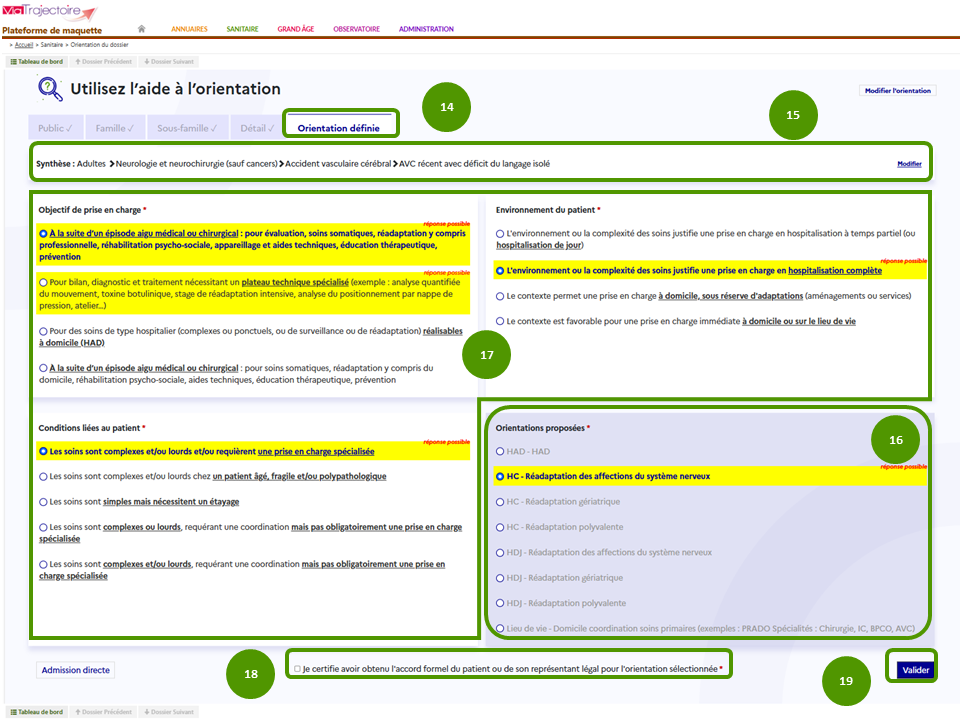960x720 pixels.
Task: Choose patient âgé, fragile et/ou polypathologique condition
Action: pyautogui.click(x=43, y=476)
